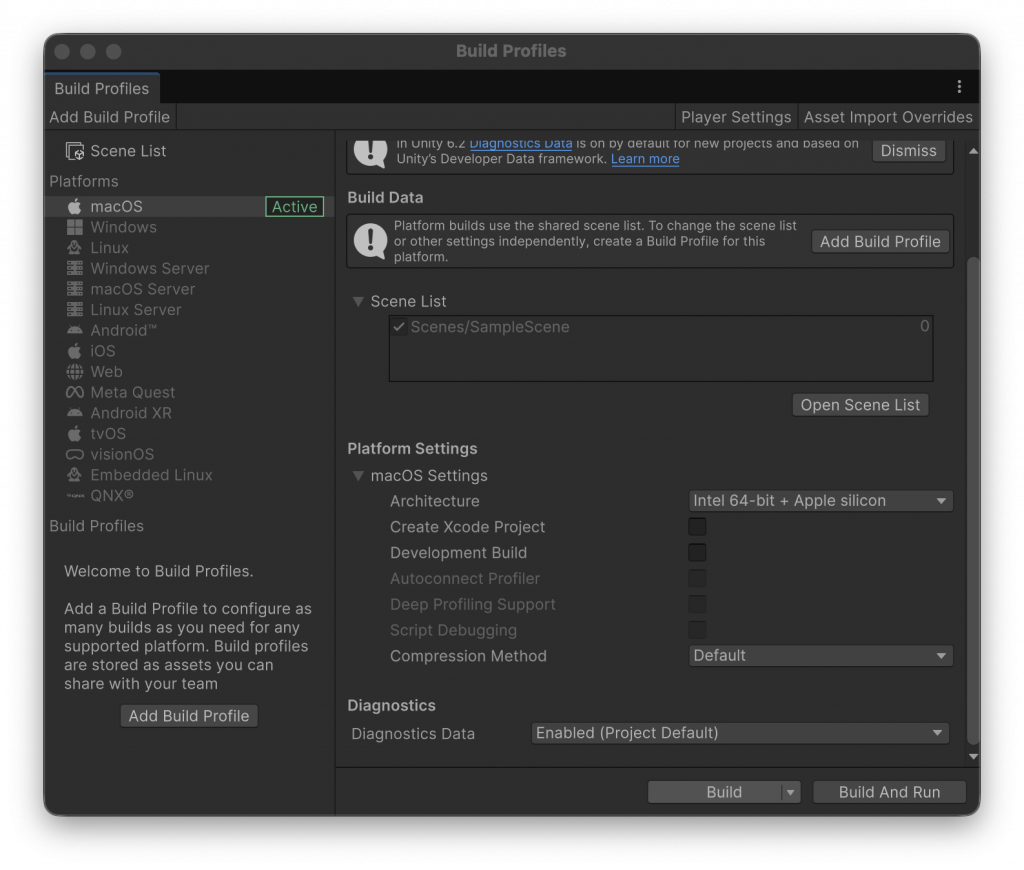Enable Development Build checkbox

tap(697, 553)
